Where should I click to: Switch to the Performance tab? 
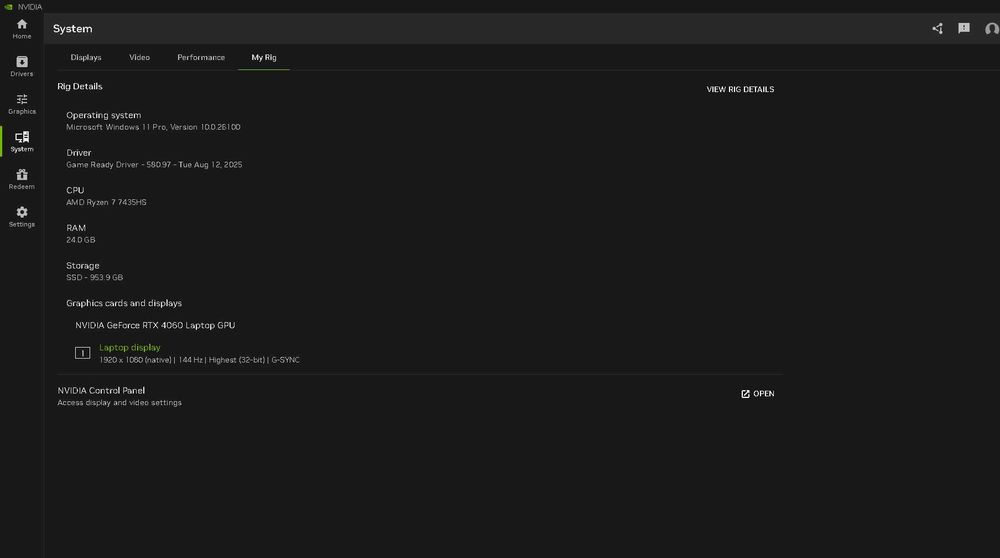point(201,57)
